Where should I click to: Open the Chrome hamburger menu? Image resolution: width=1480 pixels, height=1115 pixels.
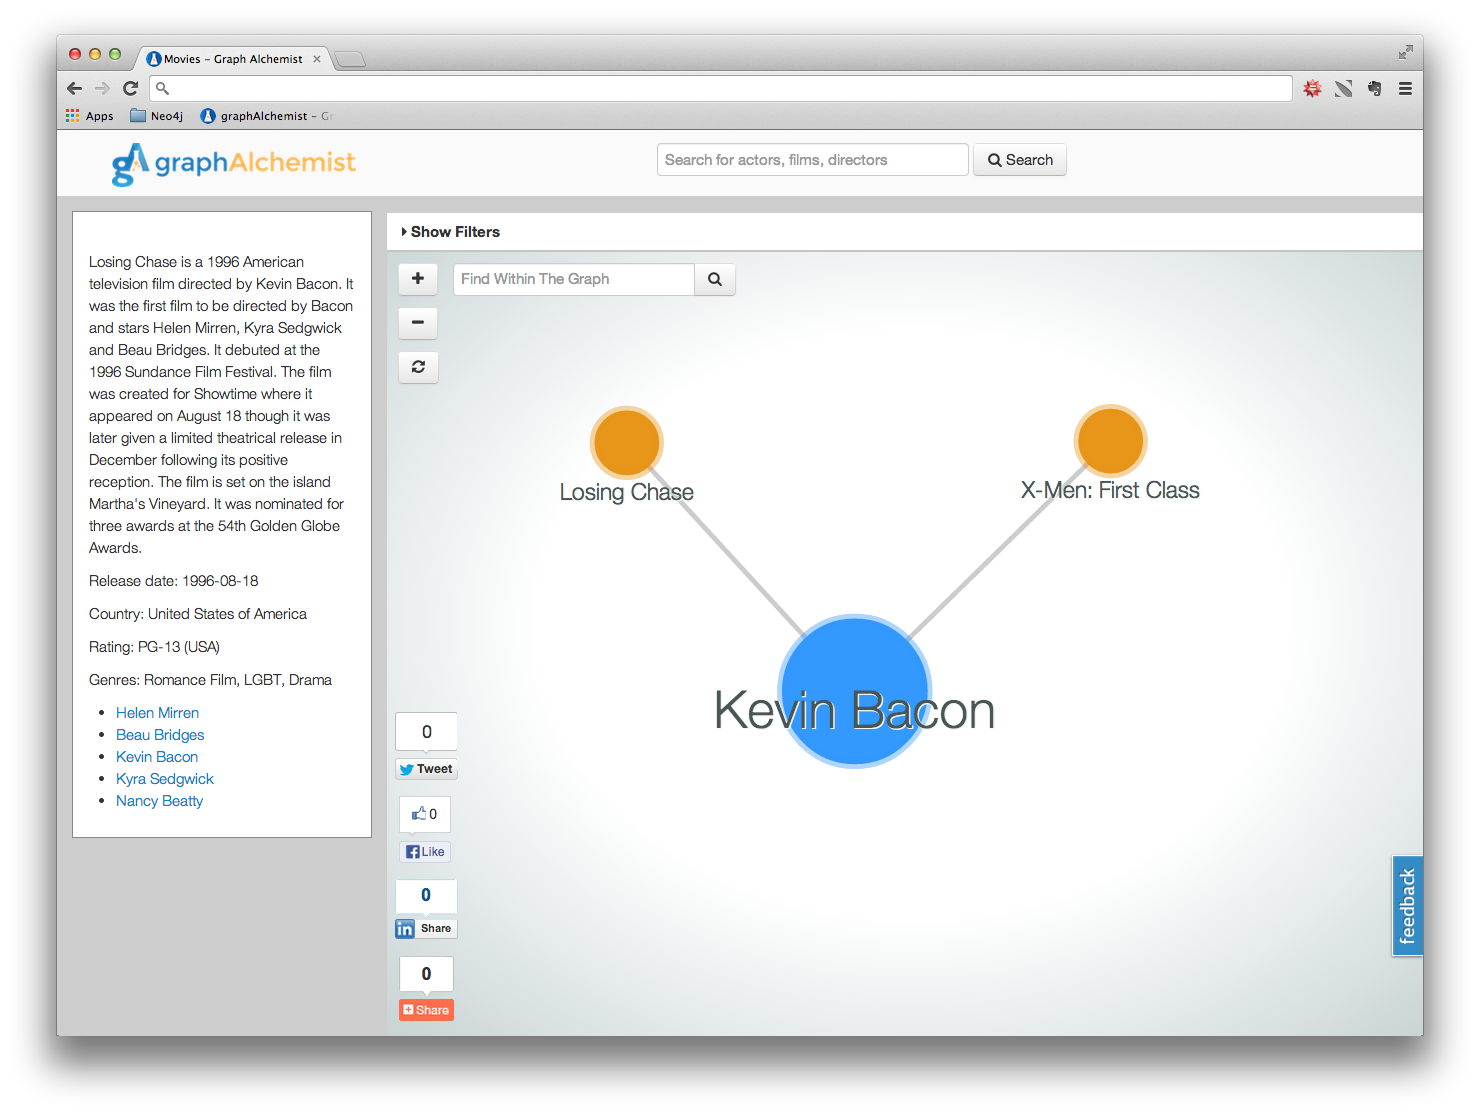[x=1405, y=89]
